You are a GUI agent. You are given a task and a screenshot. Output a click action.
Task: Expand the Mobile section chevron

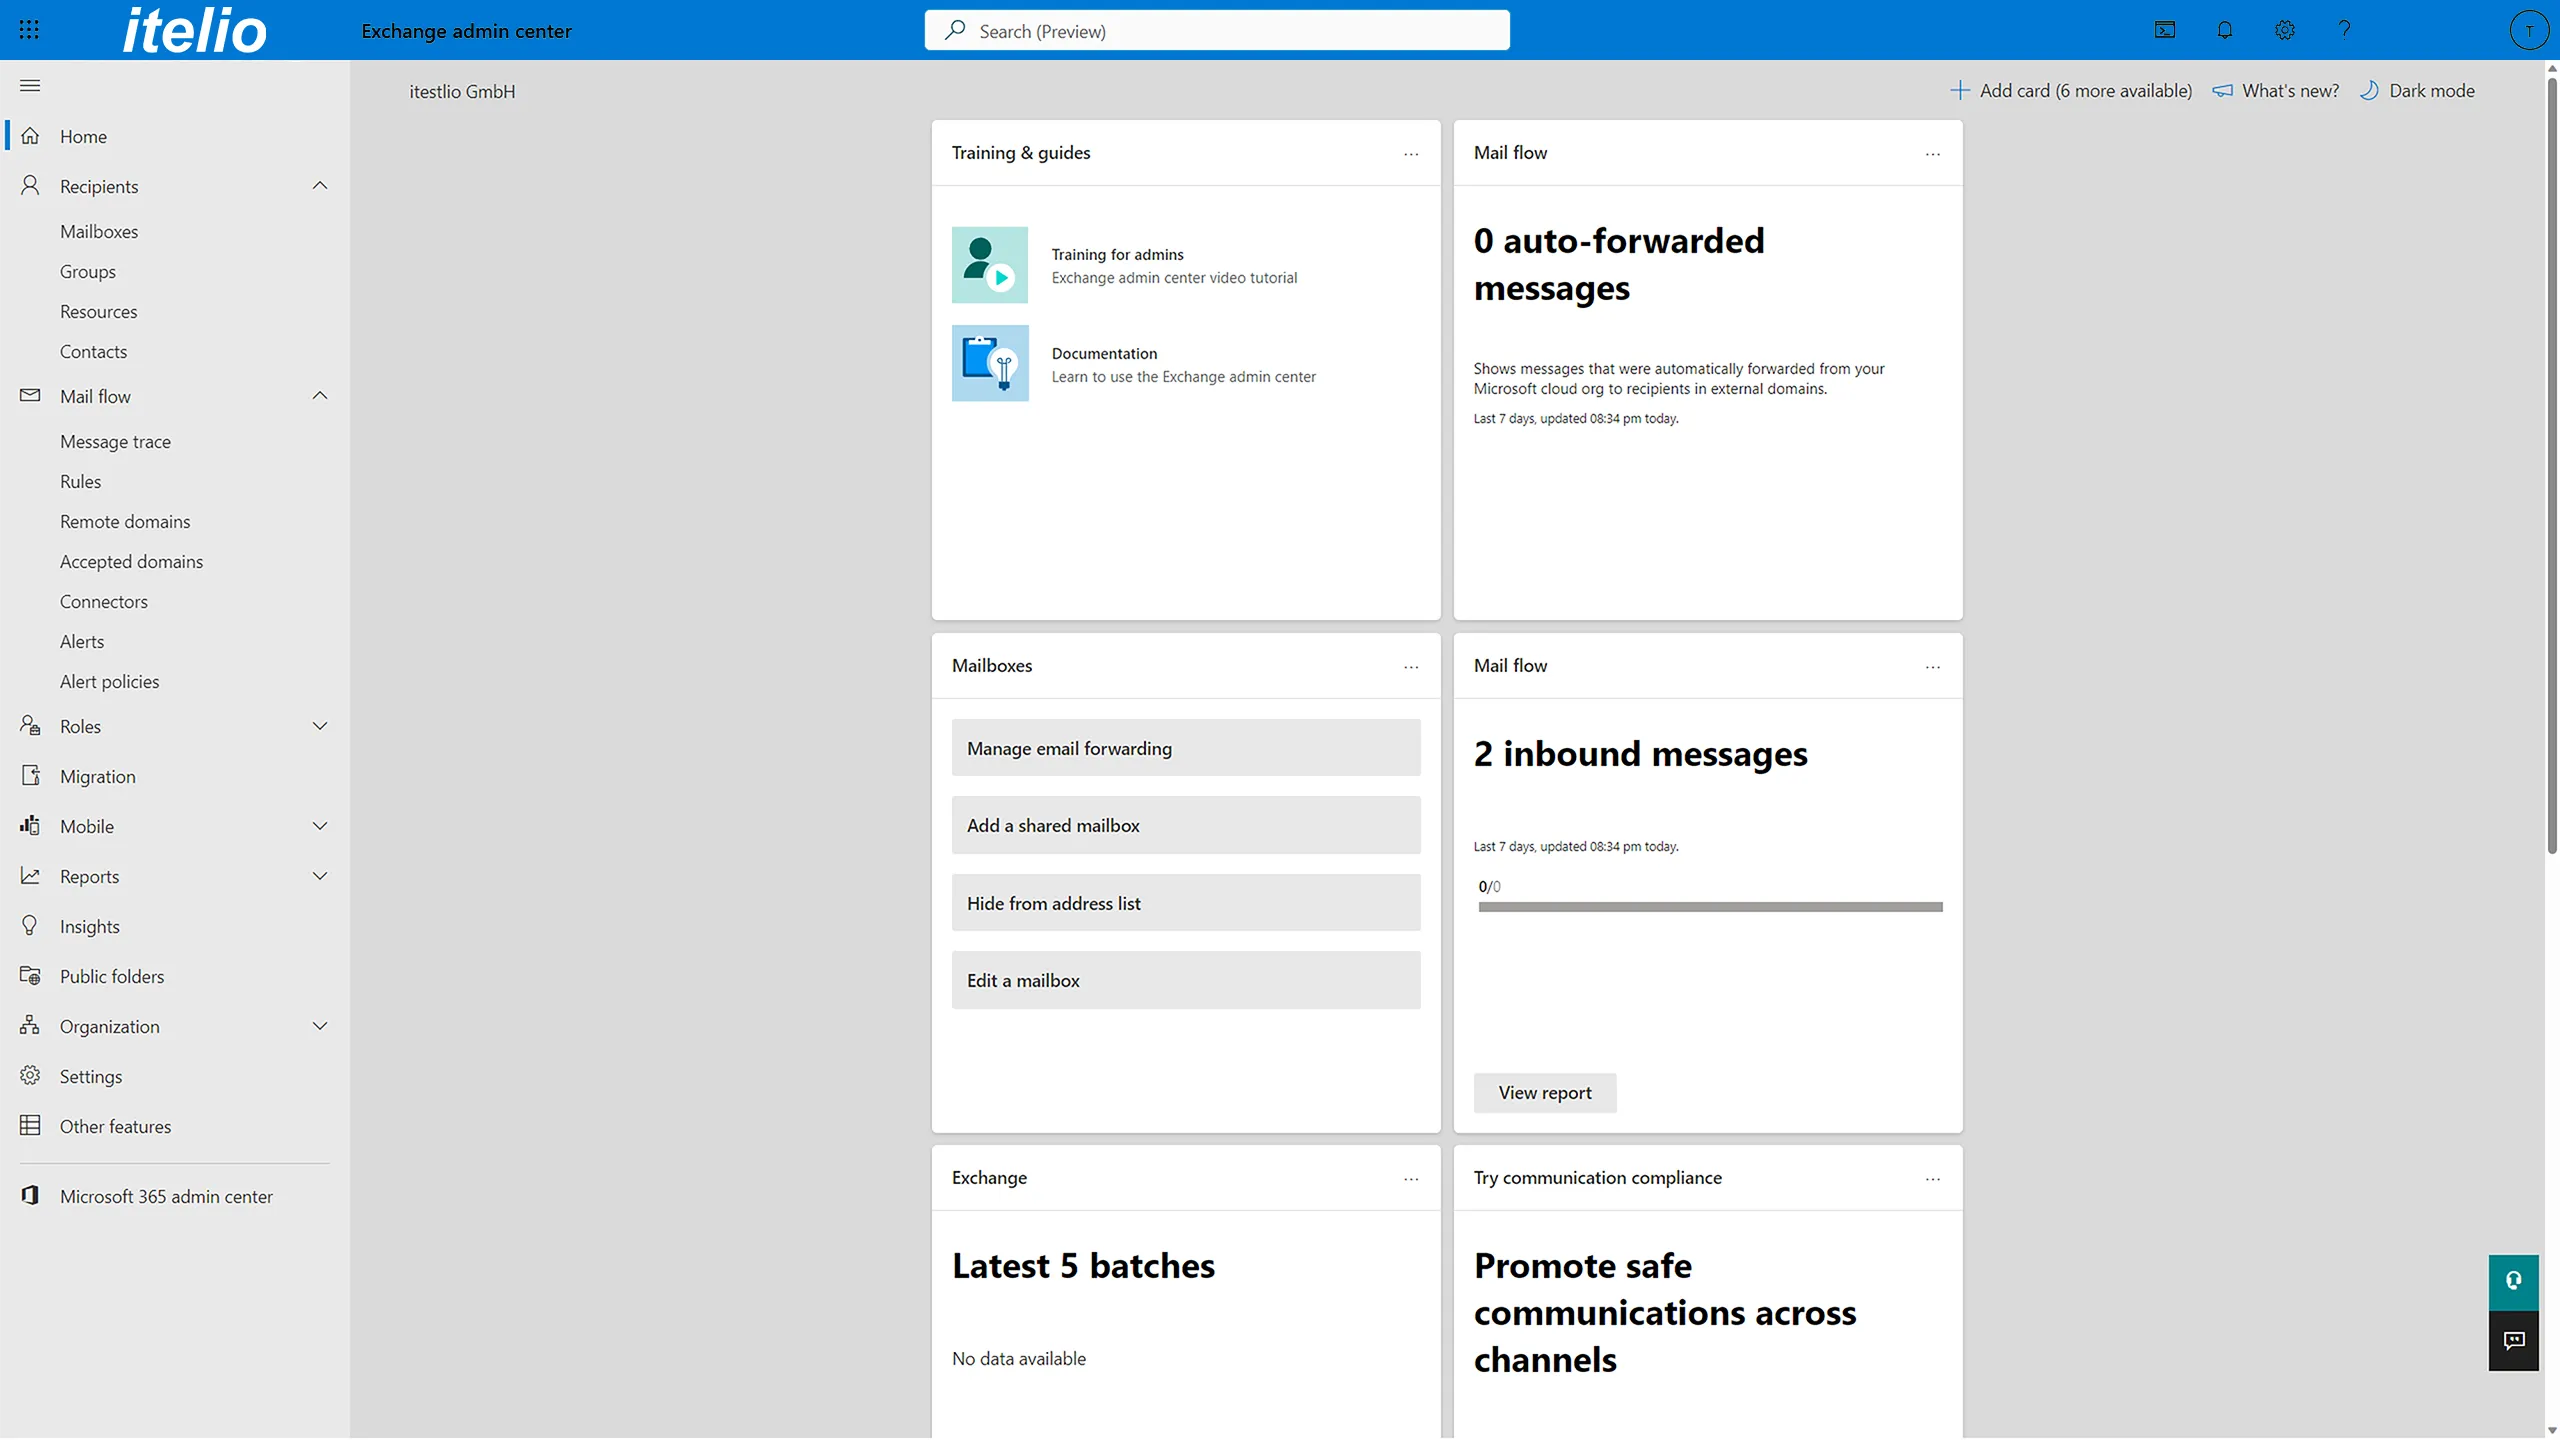(x=320, y=826)
